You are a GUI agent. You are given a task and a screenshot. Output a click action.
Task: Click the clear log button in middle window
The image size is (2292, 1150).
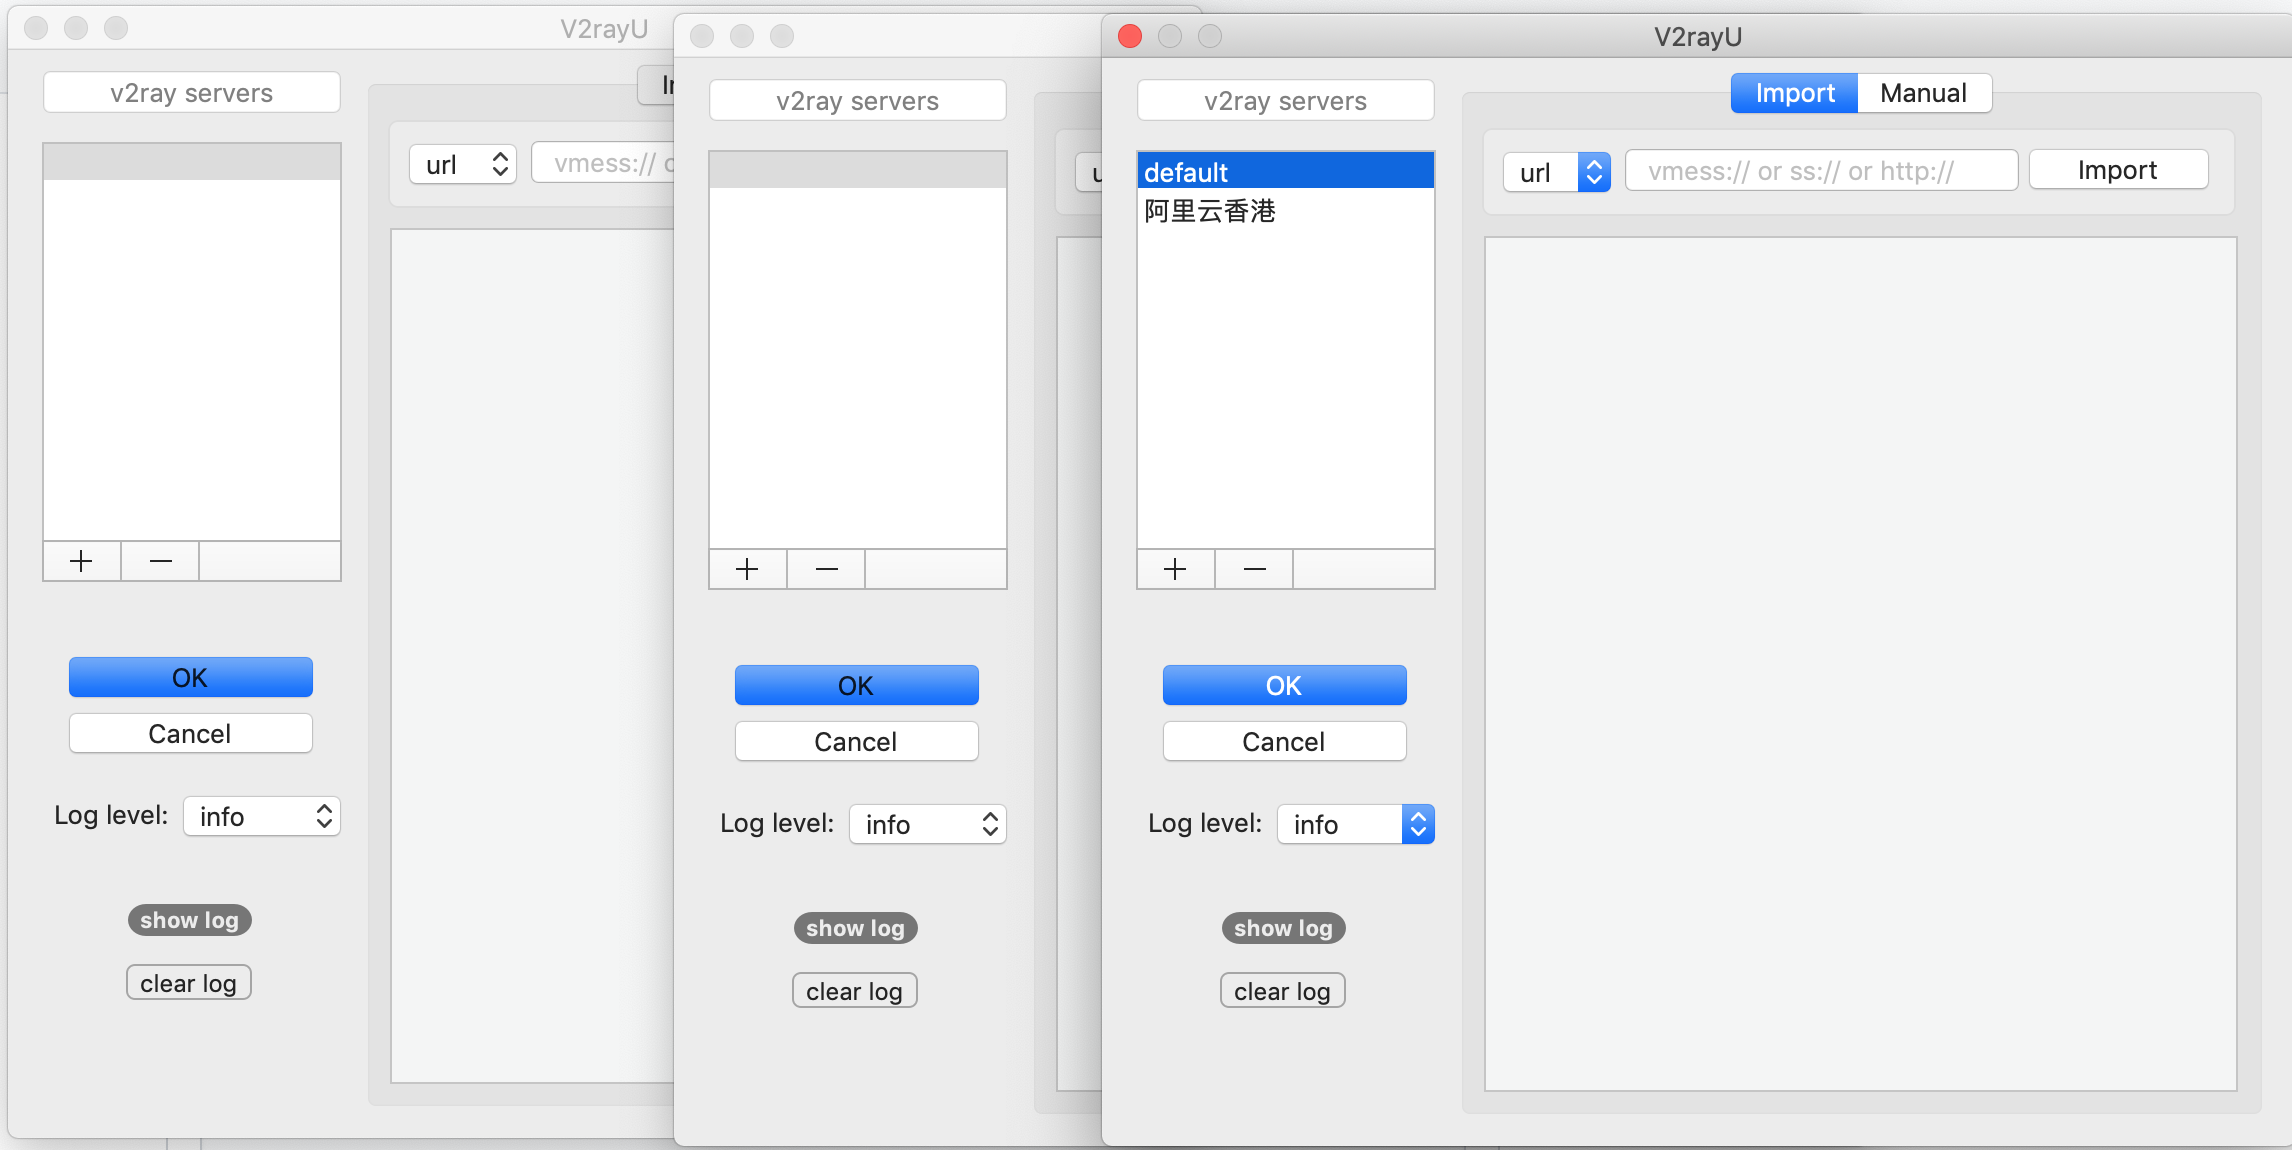pyautogui.click(x=854, y=990)
